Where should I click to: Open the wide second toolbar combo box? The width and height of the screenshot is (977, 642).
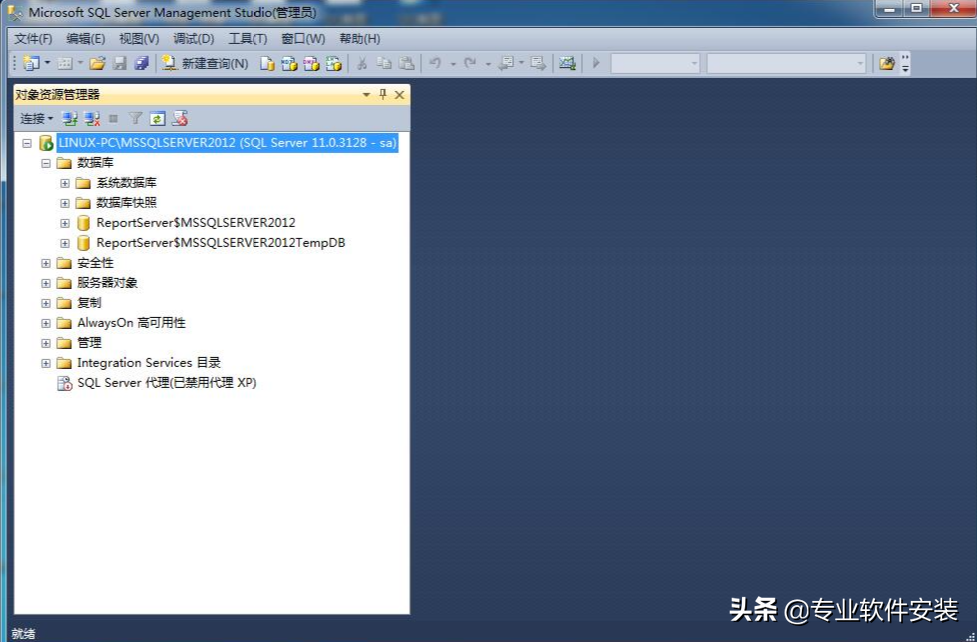tap(786, 63)
